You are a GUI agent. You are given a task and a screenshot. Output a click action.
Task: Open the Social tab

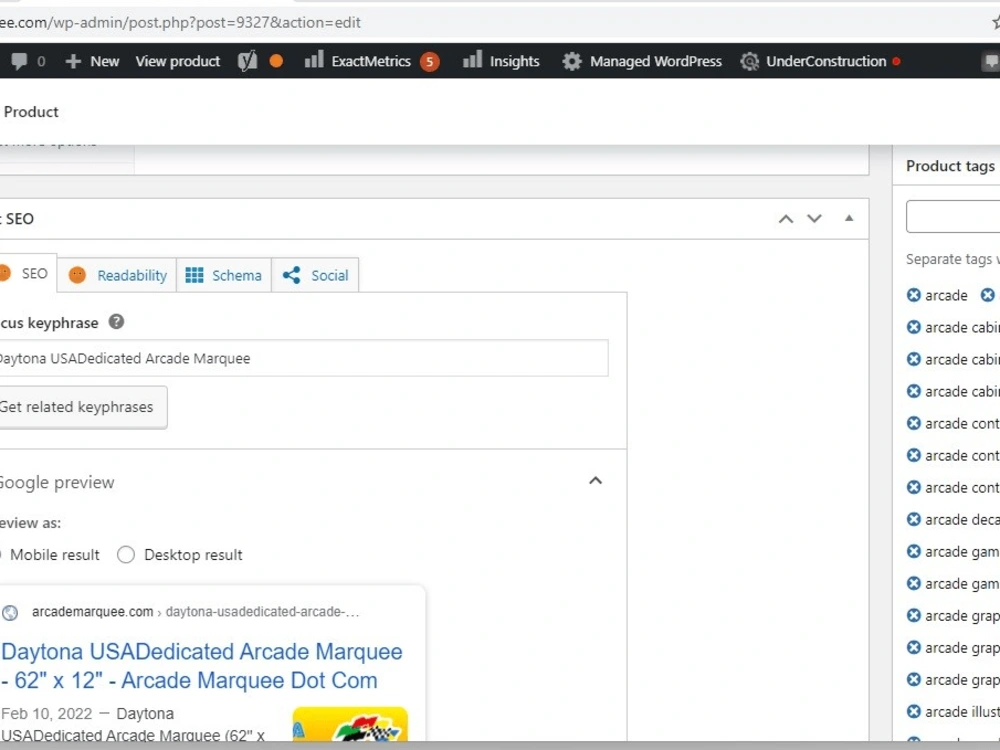[x=315, y=276]
